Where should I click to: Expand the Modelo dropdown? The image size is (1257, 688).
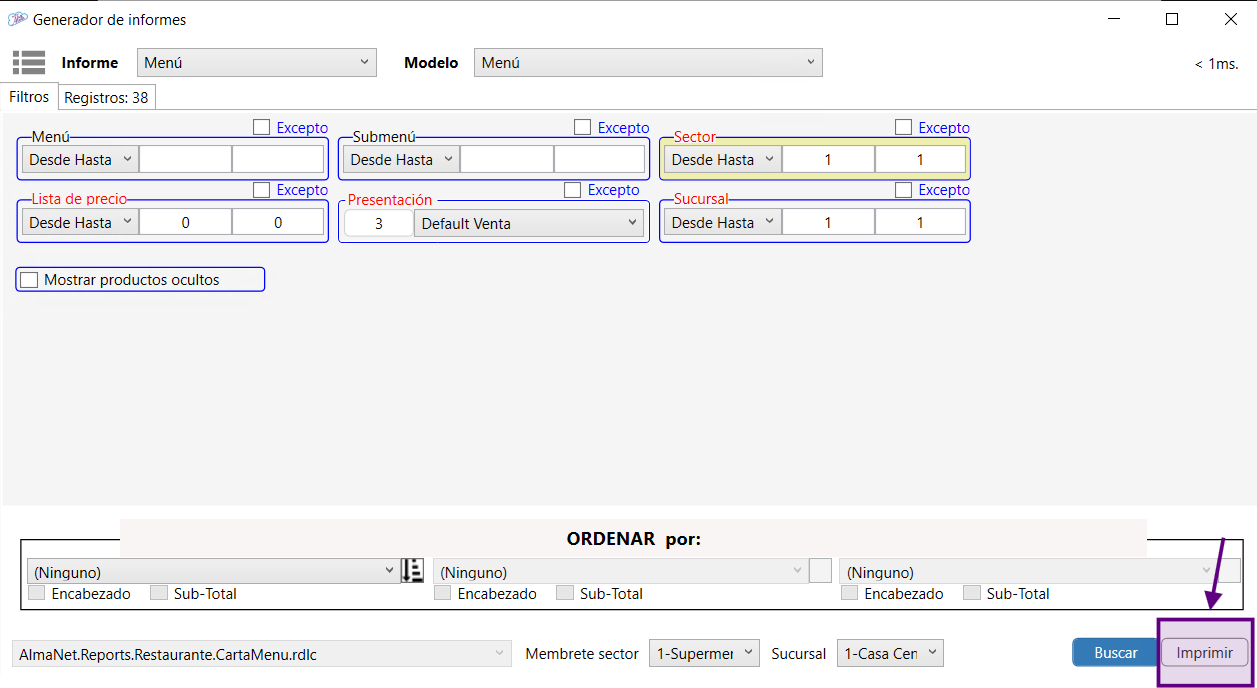click(x=647, y=63)
